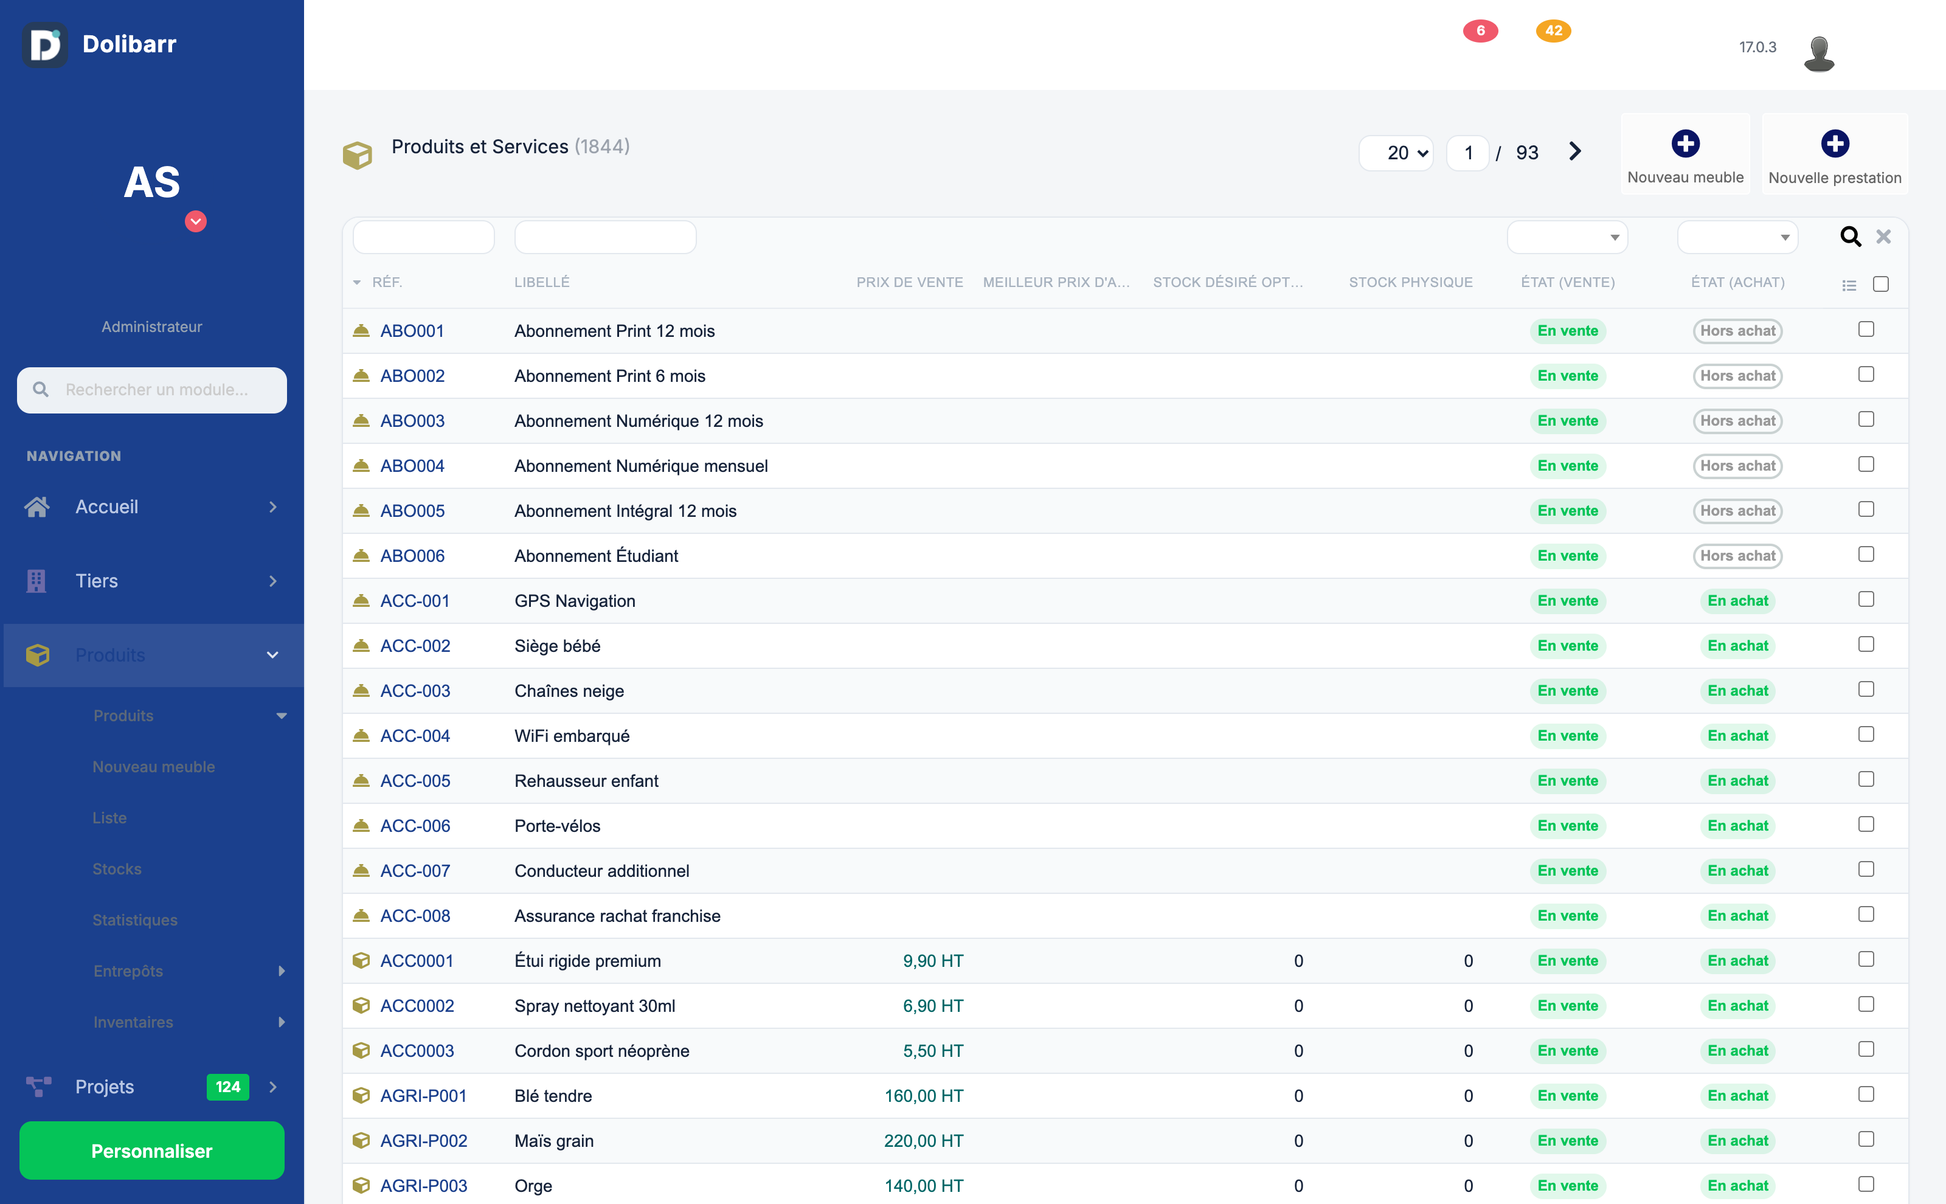Select Stocks in the Produits submenu
1946x1204 pixels.
(x=117, y=869)
